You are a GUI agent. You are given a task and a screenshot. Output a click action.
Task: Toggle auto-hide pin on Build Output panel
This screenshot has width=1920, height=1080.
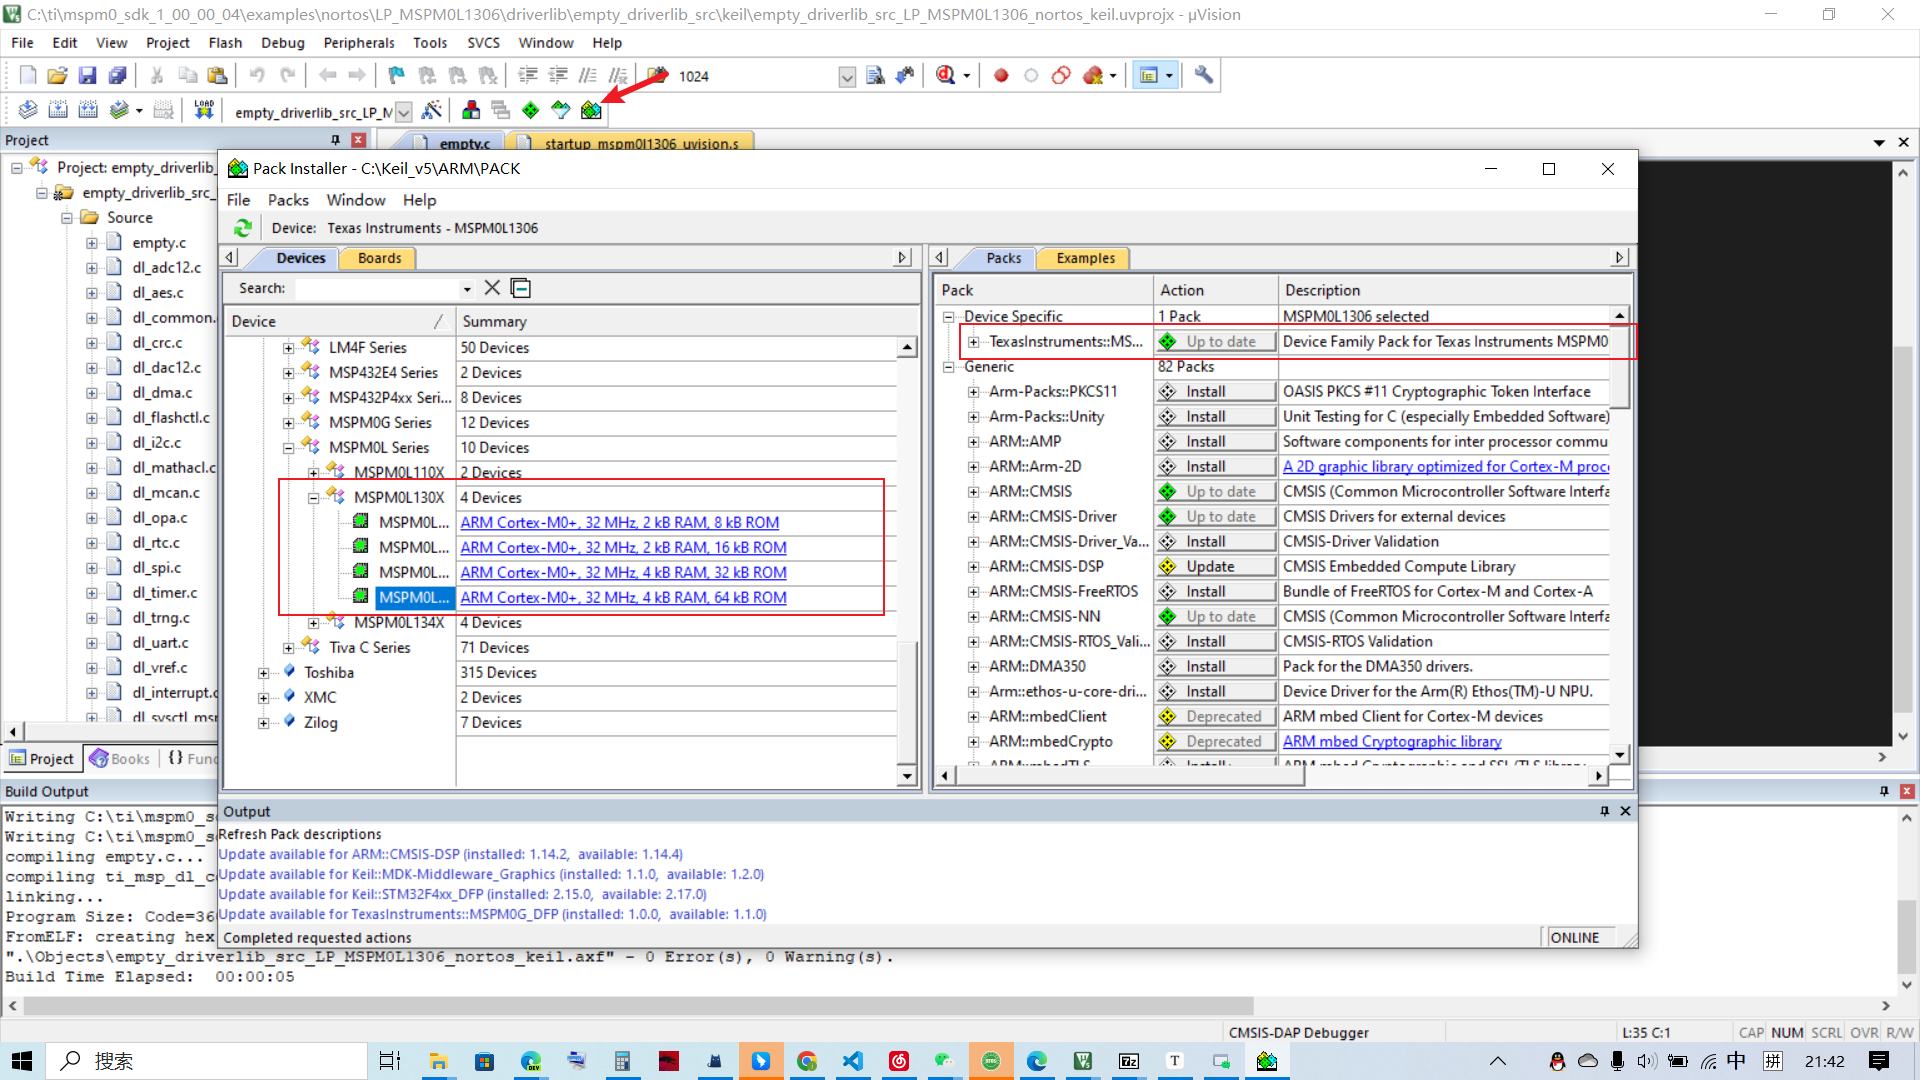click(x=1884, y=791)
